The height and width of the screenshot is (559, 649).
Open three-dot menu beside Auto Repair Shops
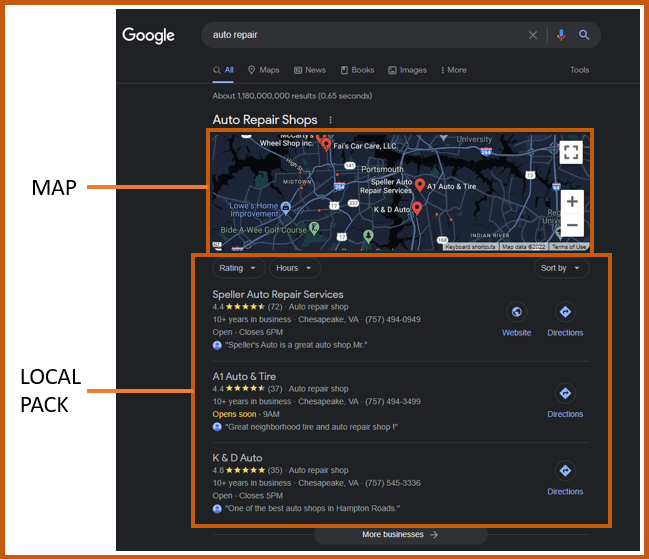click(330, 120)
